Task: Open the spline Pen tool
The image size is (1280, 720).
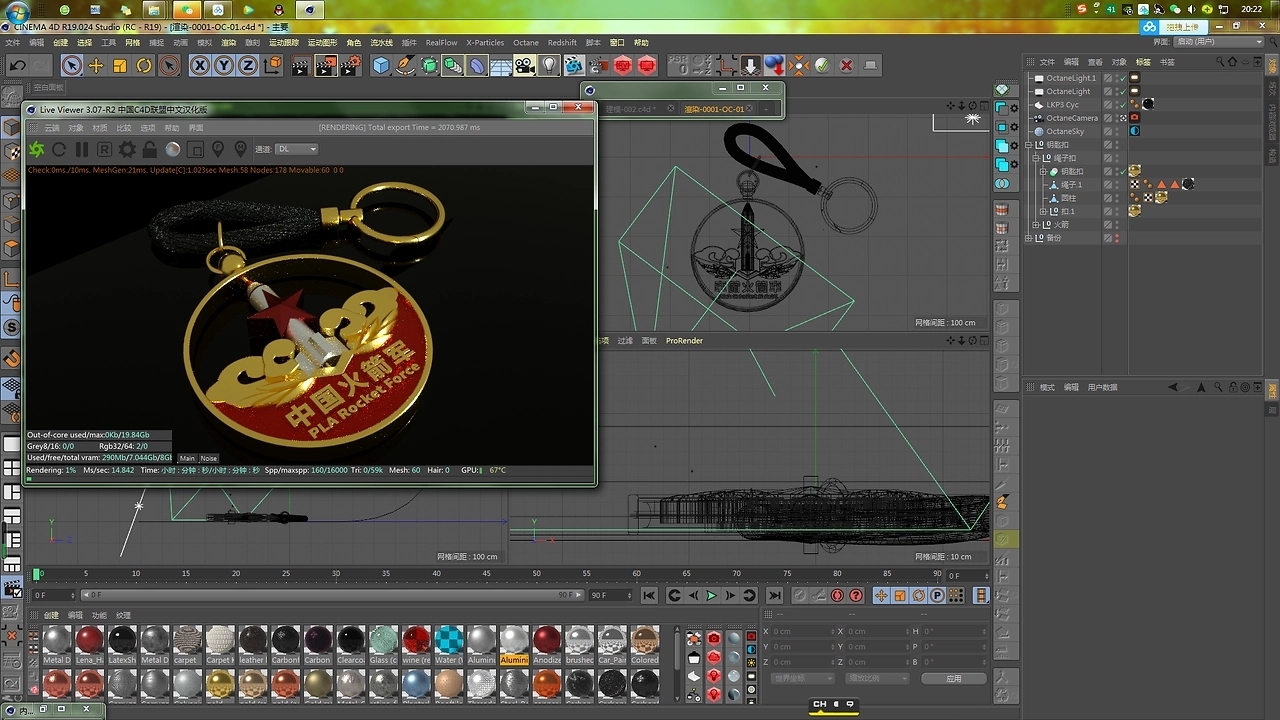Action: [x=405, y=66]
